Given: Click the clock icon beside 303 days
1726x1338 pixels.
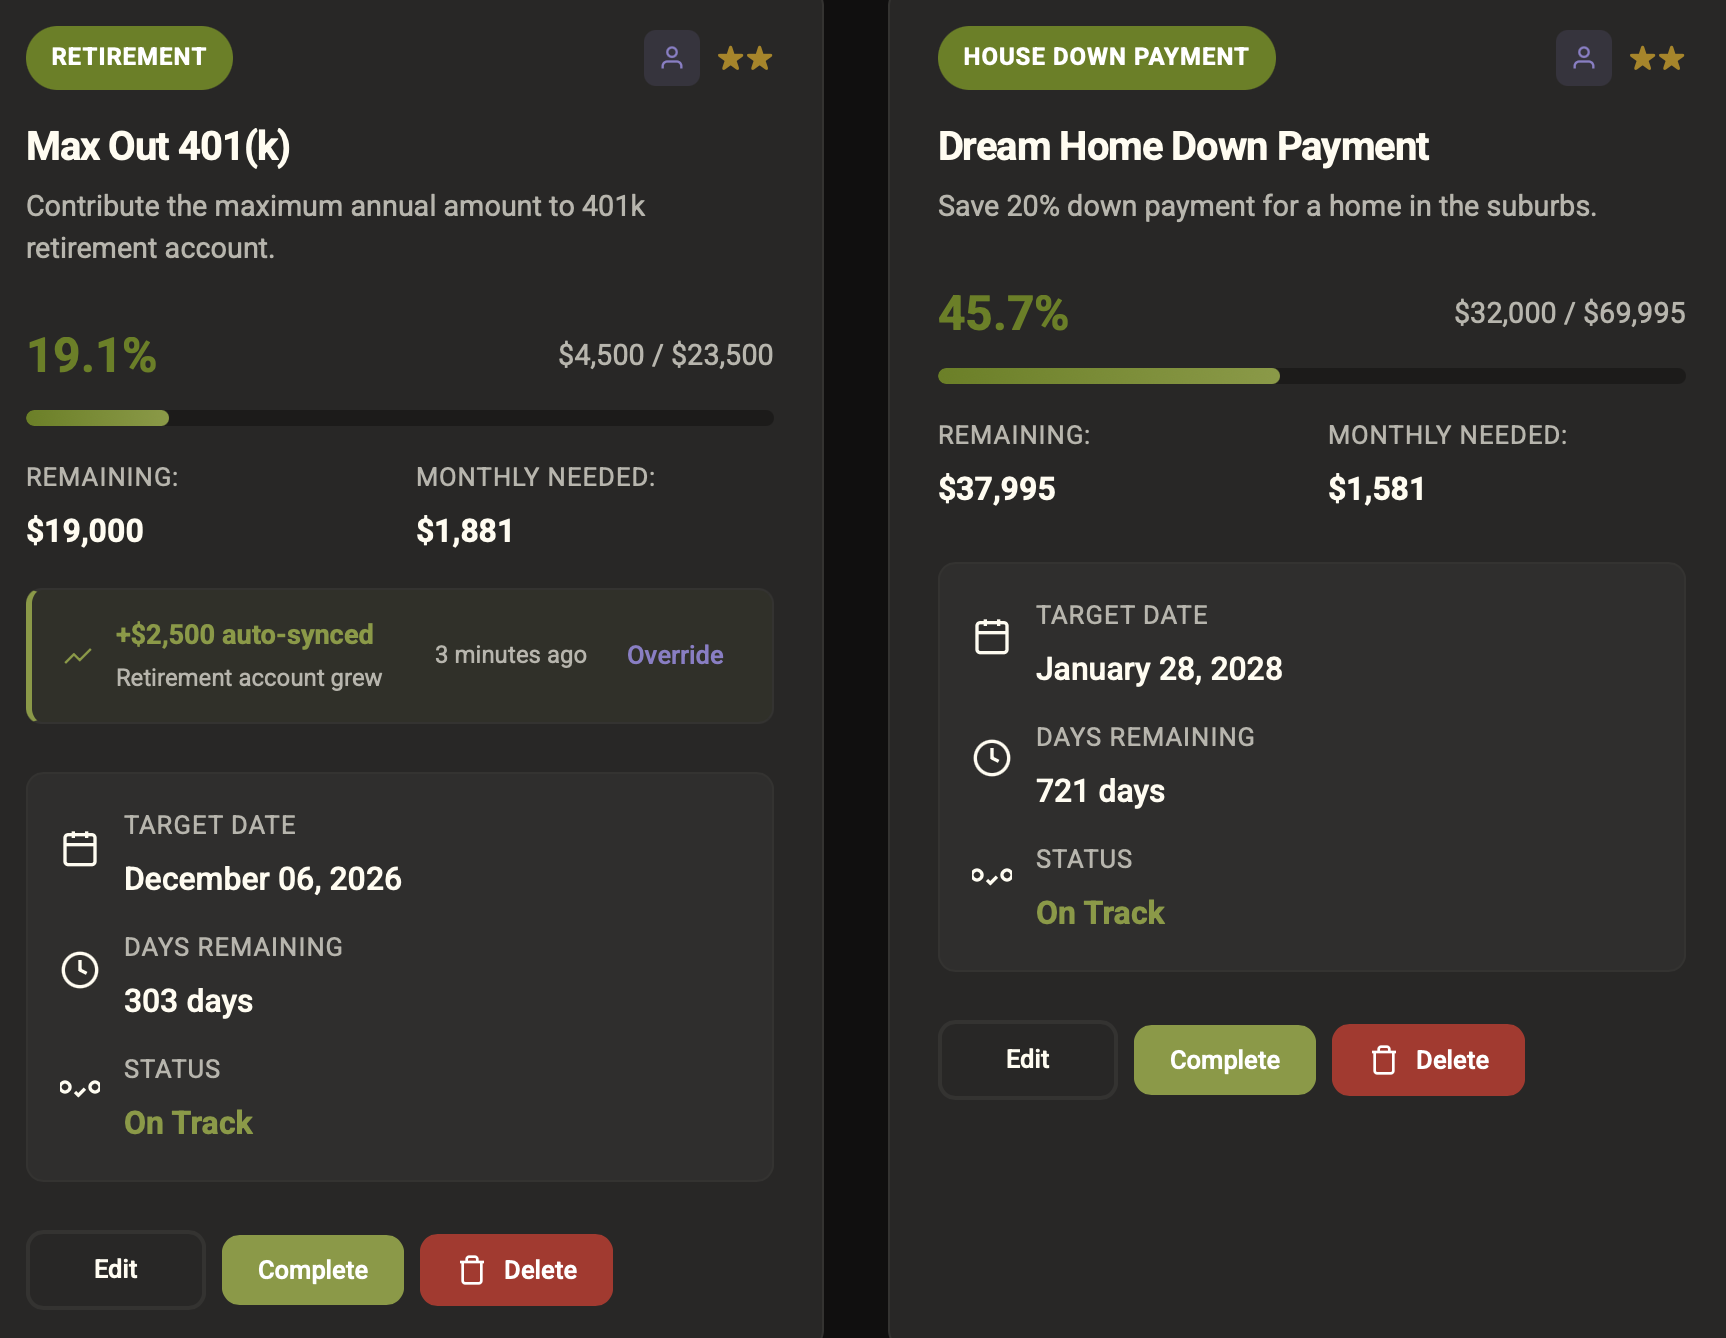Looking at the screenshot, I should [x=80, y=969].
